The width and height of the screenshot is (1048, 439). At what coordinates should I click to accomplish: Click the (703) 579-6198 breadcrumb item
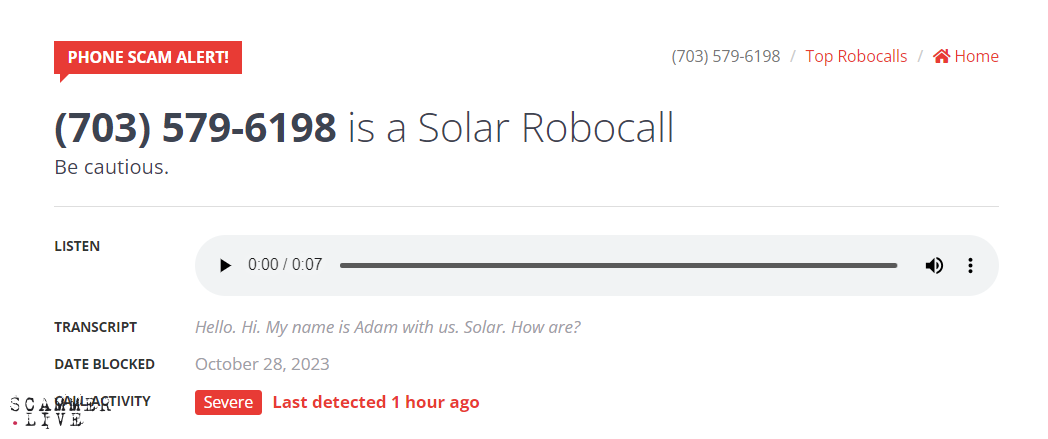726,56
